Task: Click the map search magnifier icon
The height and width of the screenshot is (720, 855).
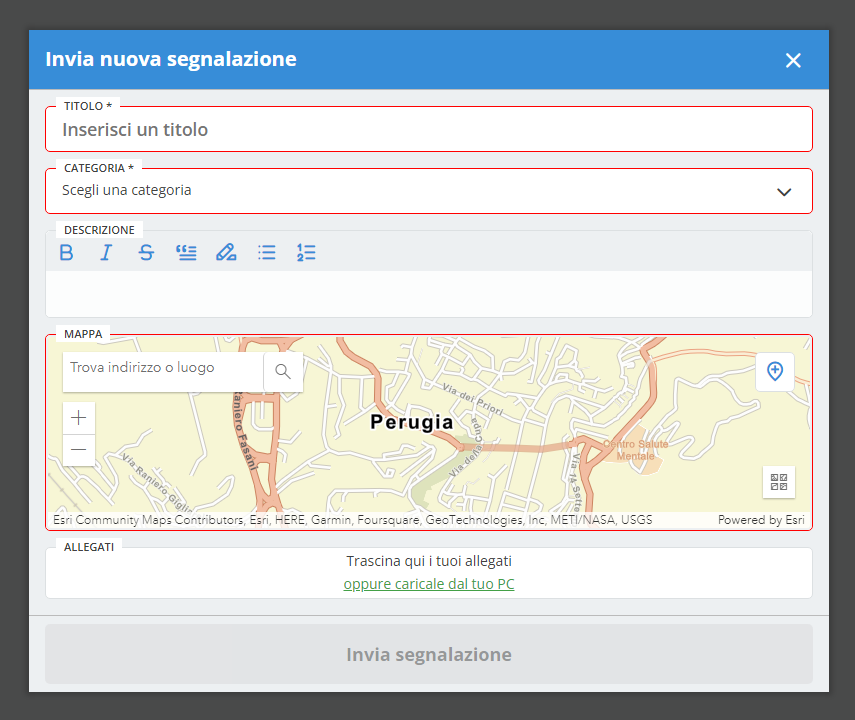Action: [x=283, y=372]
